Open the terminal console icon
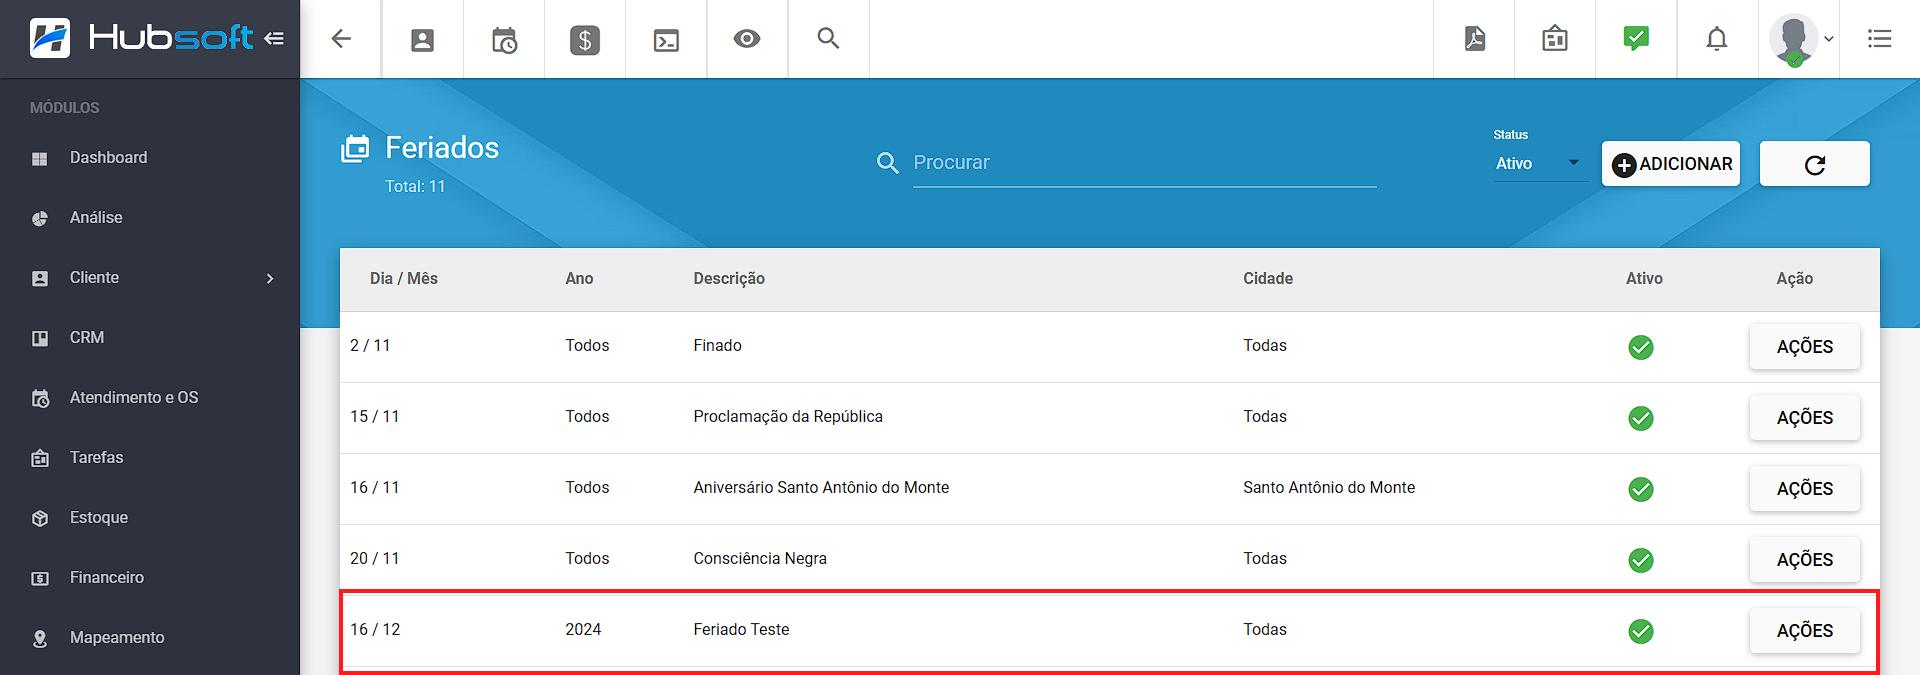The height and width of the screenshot is (675, 1920). 666,40
